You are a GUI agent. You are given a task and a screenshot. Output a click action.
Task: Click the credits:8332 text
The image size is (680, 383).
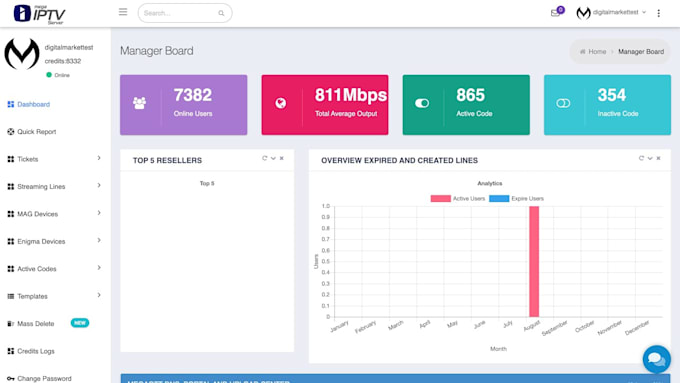point(63,61)
